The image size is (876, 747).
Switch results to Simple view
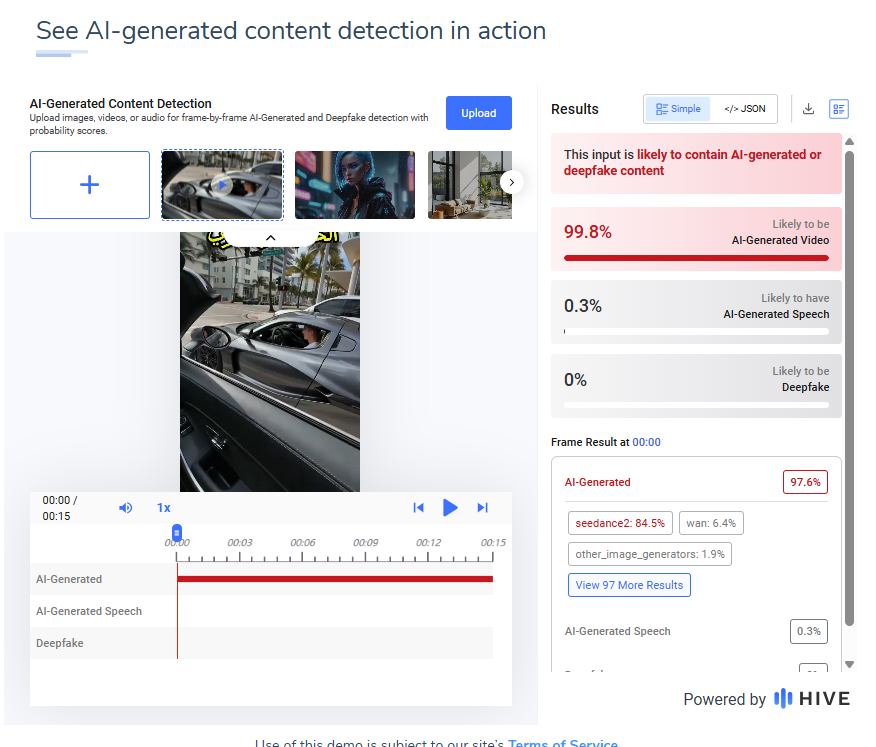click(678, 109)
